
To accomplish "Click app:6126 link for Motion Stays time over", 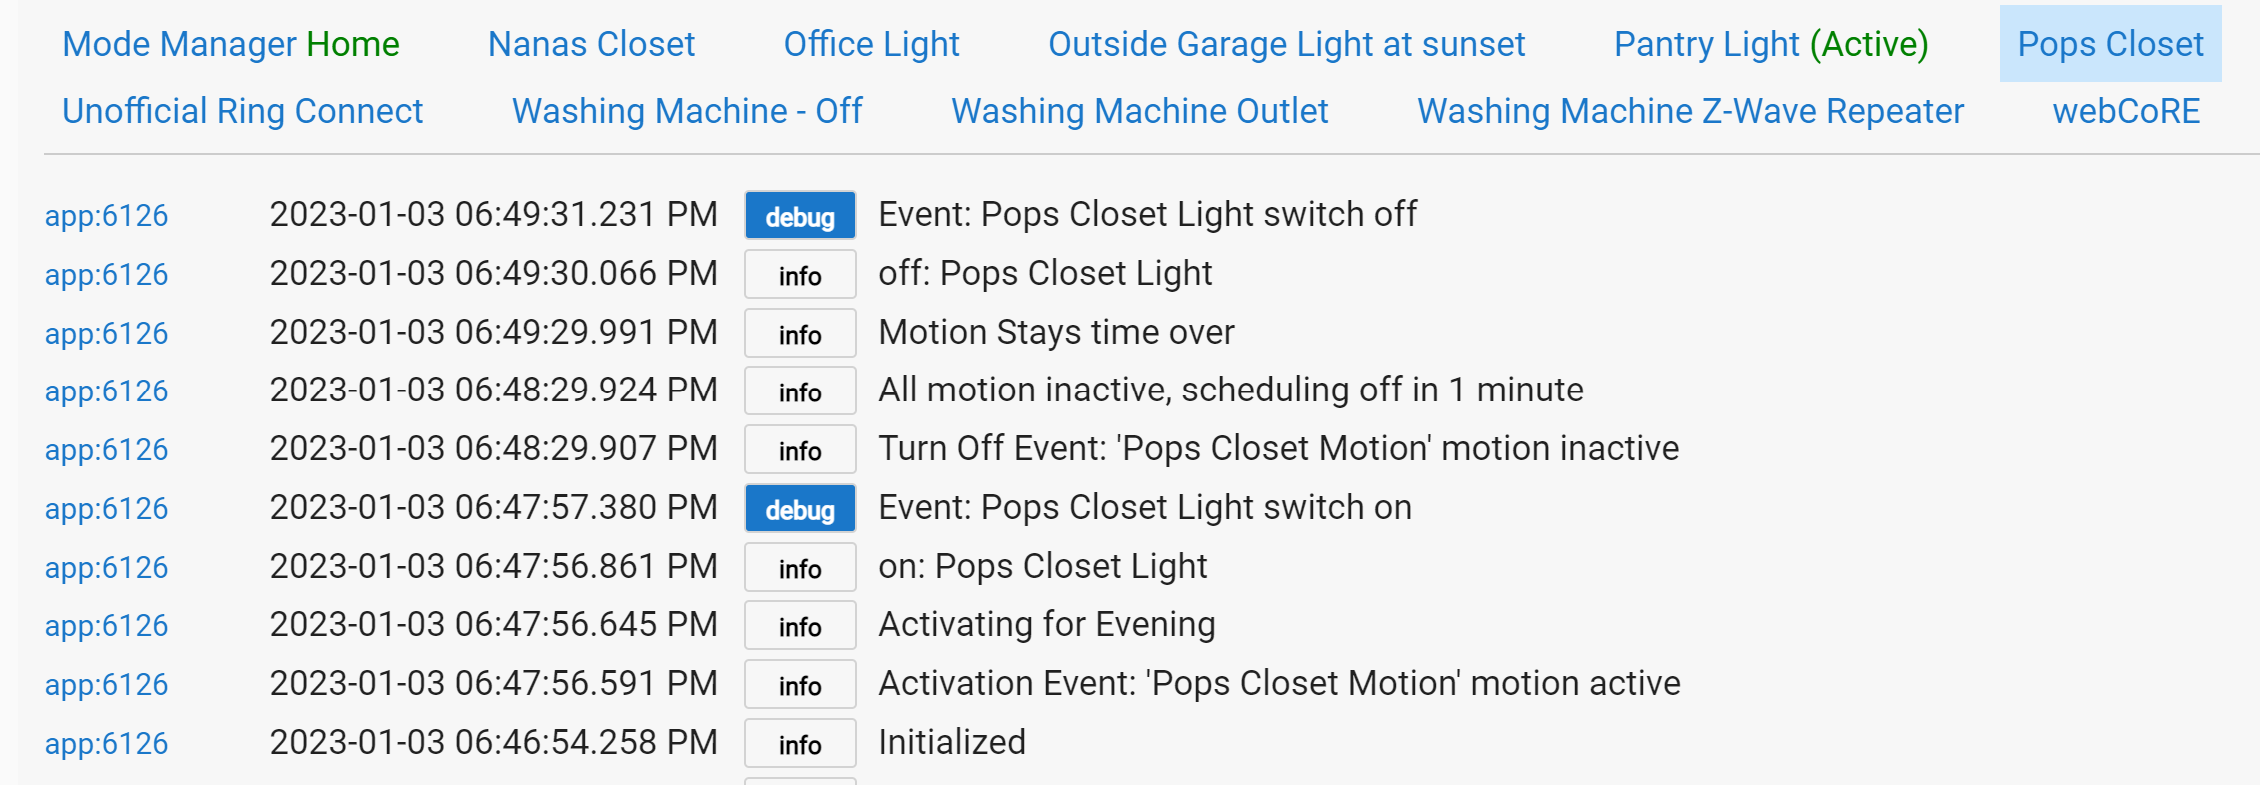I will (106, 334).
